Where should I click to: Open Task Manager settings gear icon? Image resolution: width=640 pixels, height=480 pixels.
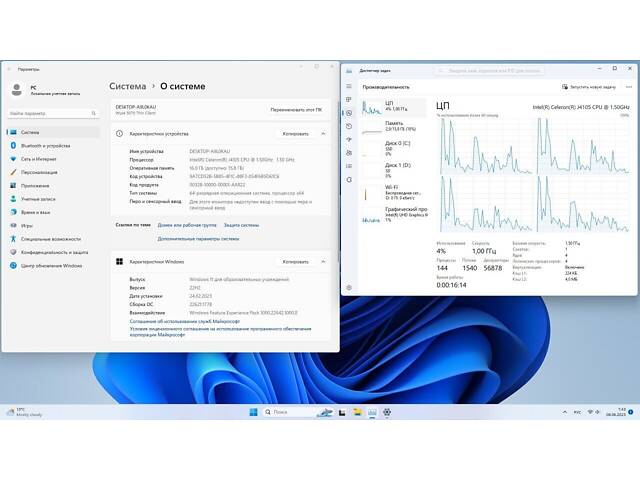click(x=349, y=288)
